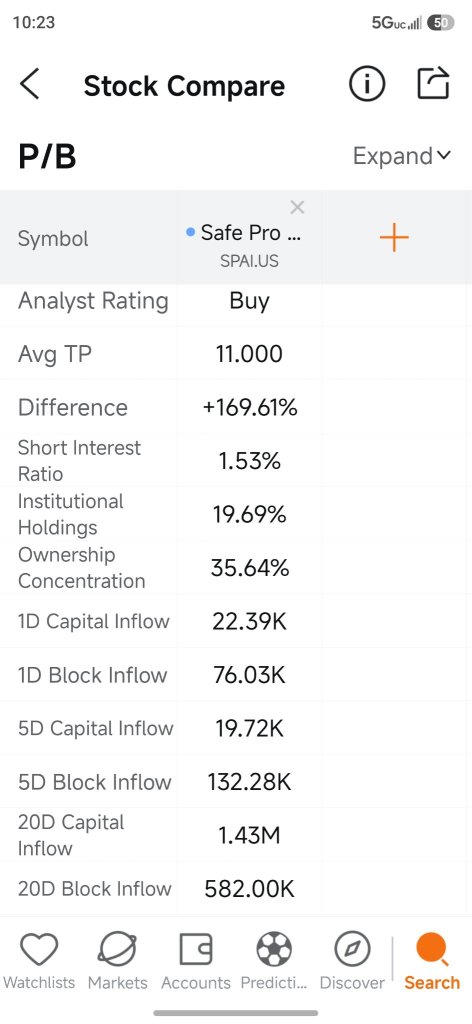The image size is (472, 1024).
Task: Open the Accounts wallet icon
Action: point(196,949)
